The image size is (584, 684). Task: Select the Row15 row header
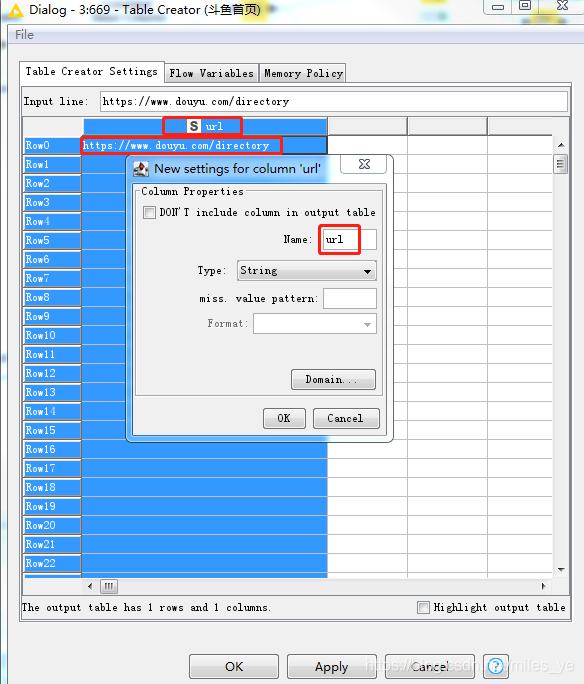[52, 430]
